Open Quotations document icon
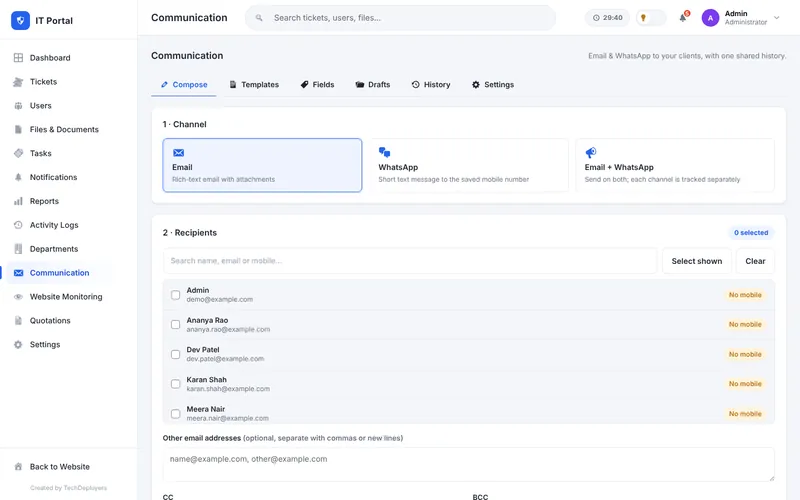 18,320
